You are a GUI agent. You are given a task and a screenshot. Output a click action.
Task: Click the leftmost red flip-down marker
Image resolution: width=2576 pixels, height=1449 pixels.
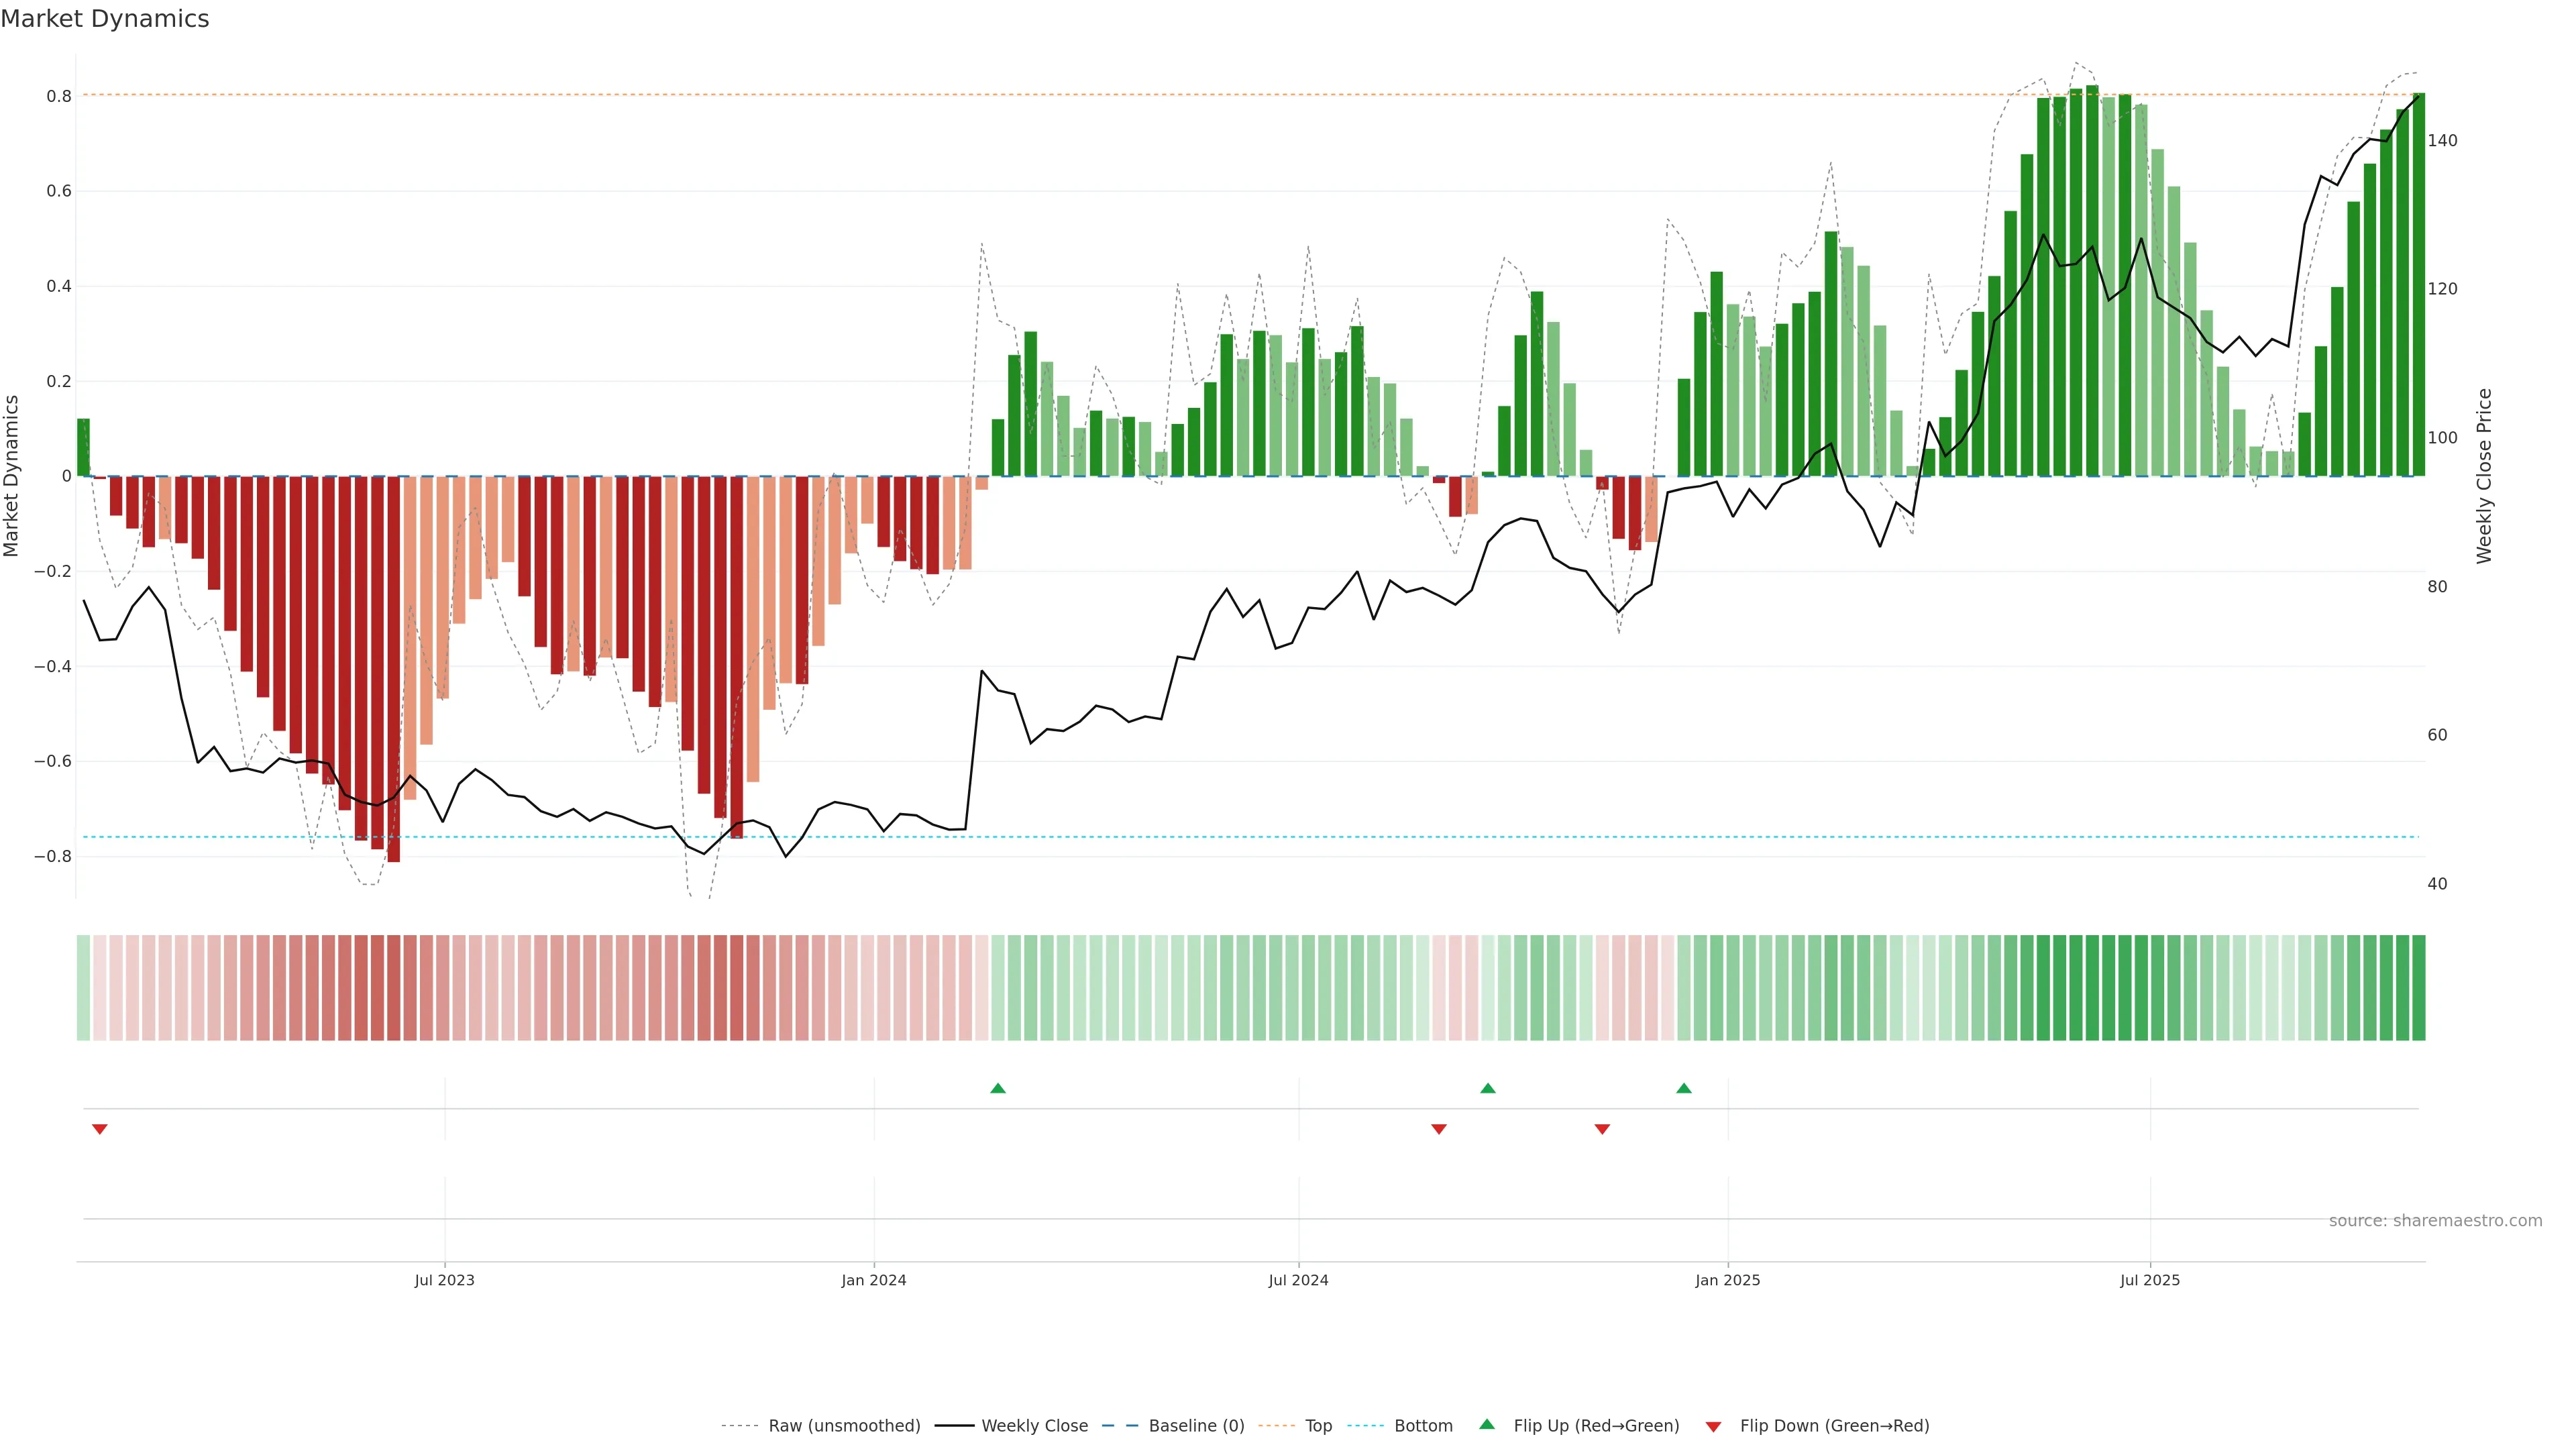tap(99, 1129)
